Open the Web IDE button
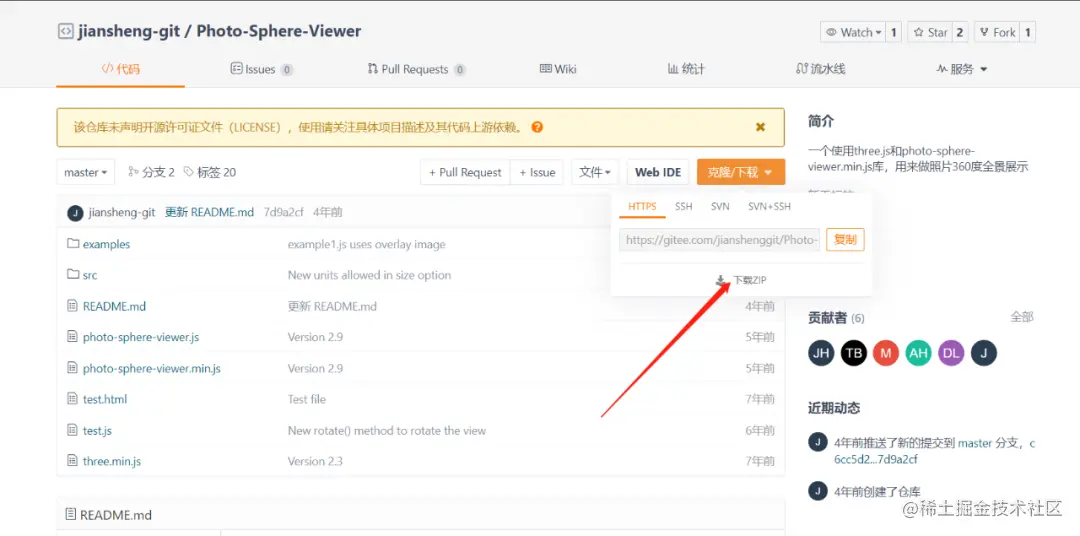 click(658, 172)
